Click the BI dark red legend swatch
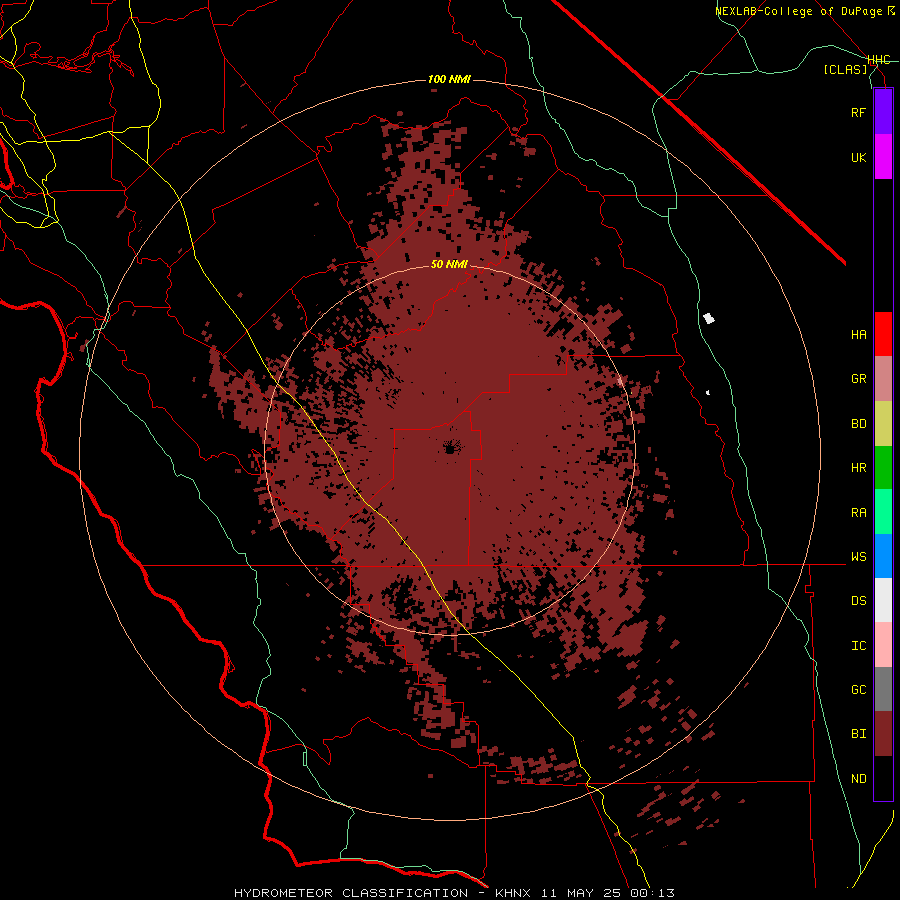This screenshot has width=900, height=900. 883,734
